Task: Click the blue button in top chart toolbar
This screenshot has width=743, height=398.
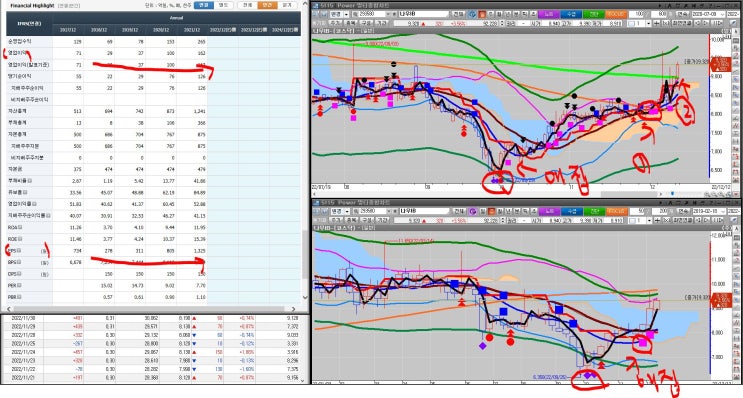Action: click(x=571, y=14)
